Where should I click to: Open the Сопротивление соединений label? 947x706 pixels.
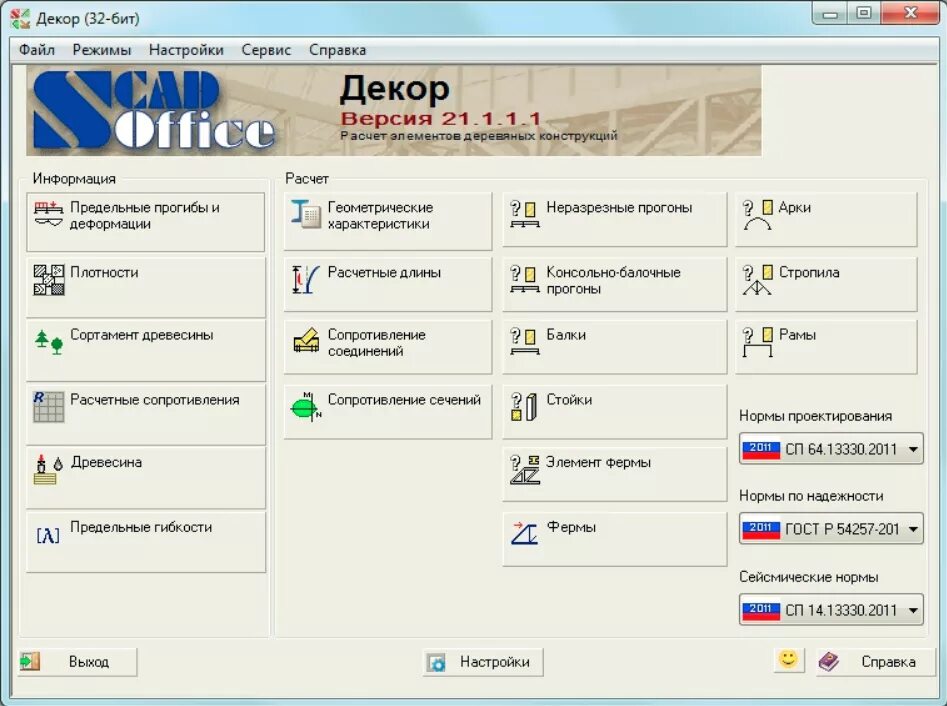pyautogui.click(x=376, y=343)
